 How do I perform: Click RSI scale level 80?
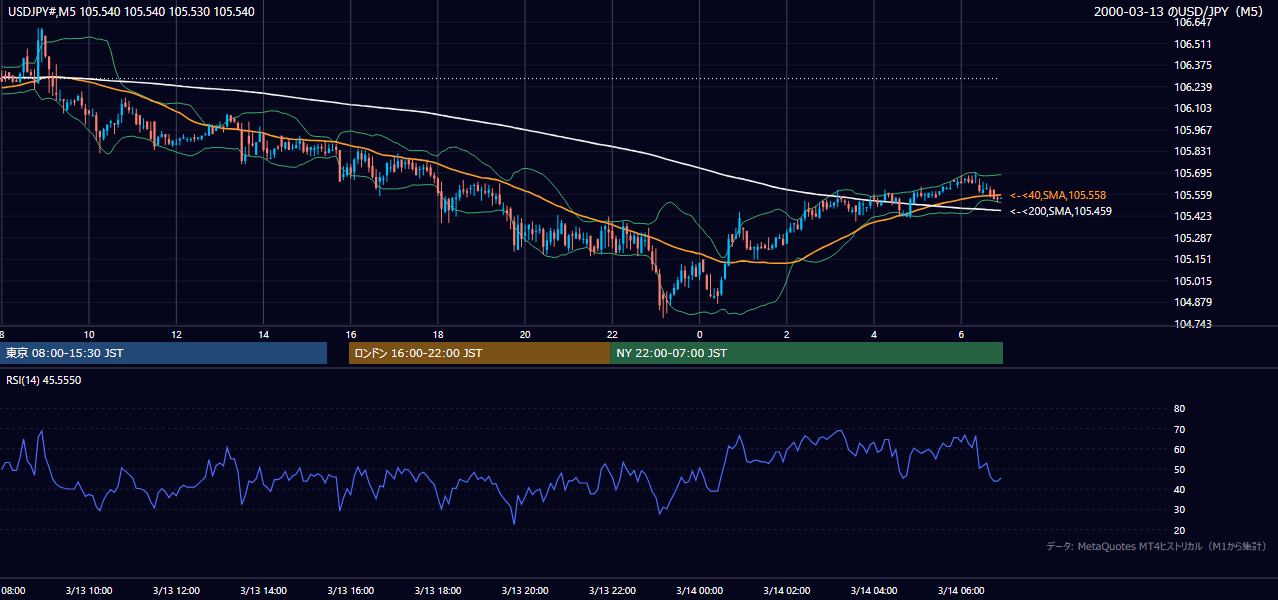point(1179,409)
